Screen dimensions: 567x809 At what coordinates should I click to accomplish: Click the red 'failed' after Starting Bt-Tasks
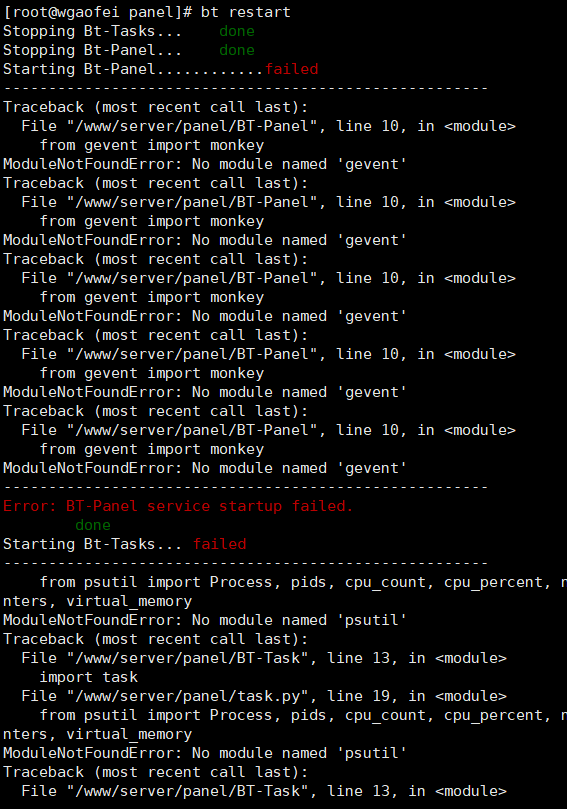(220, 544)
